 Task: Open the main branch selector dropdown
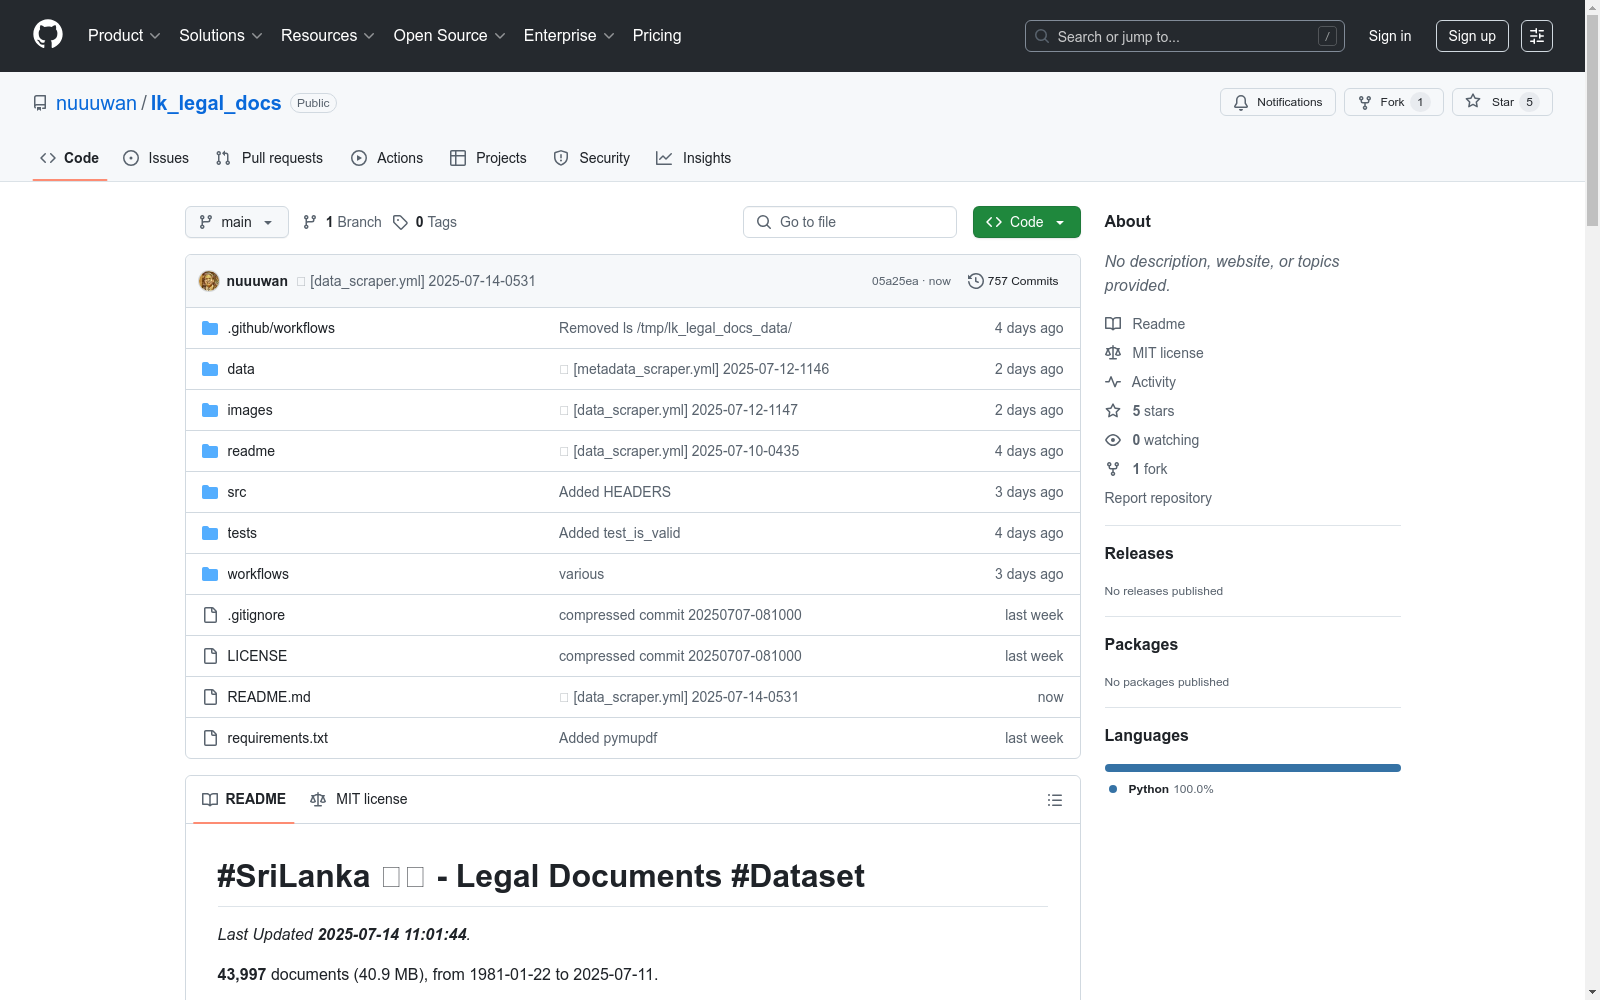[237, 222]
